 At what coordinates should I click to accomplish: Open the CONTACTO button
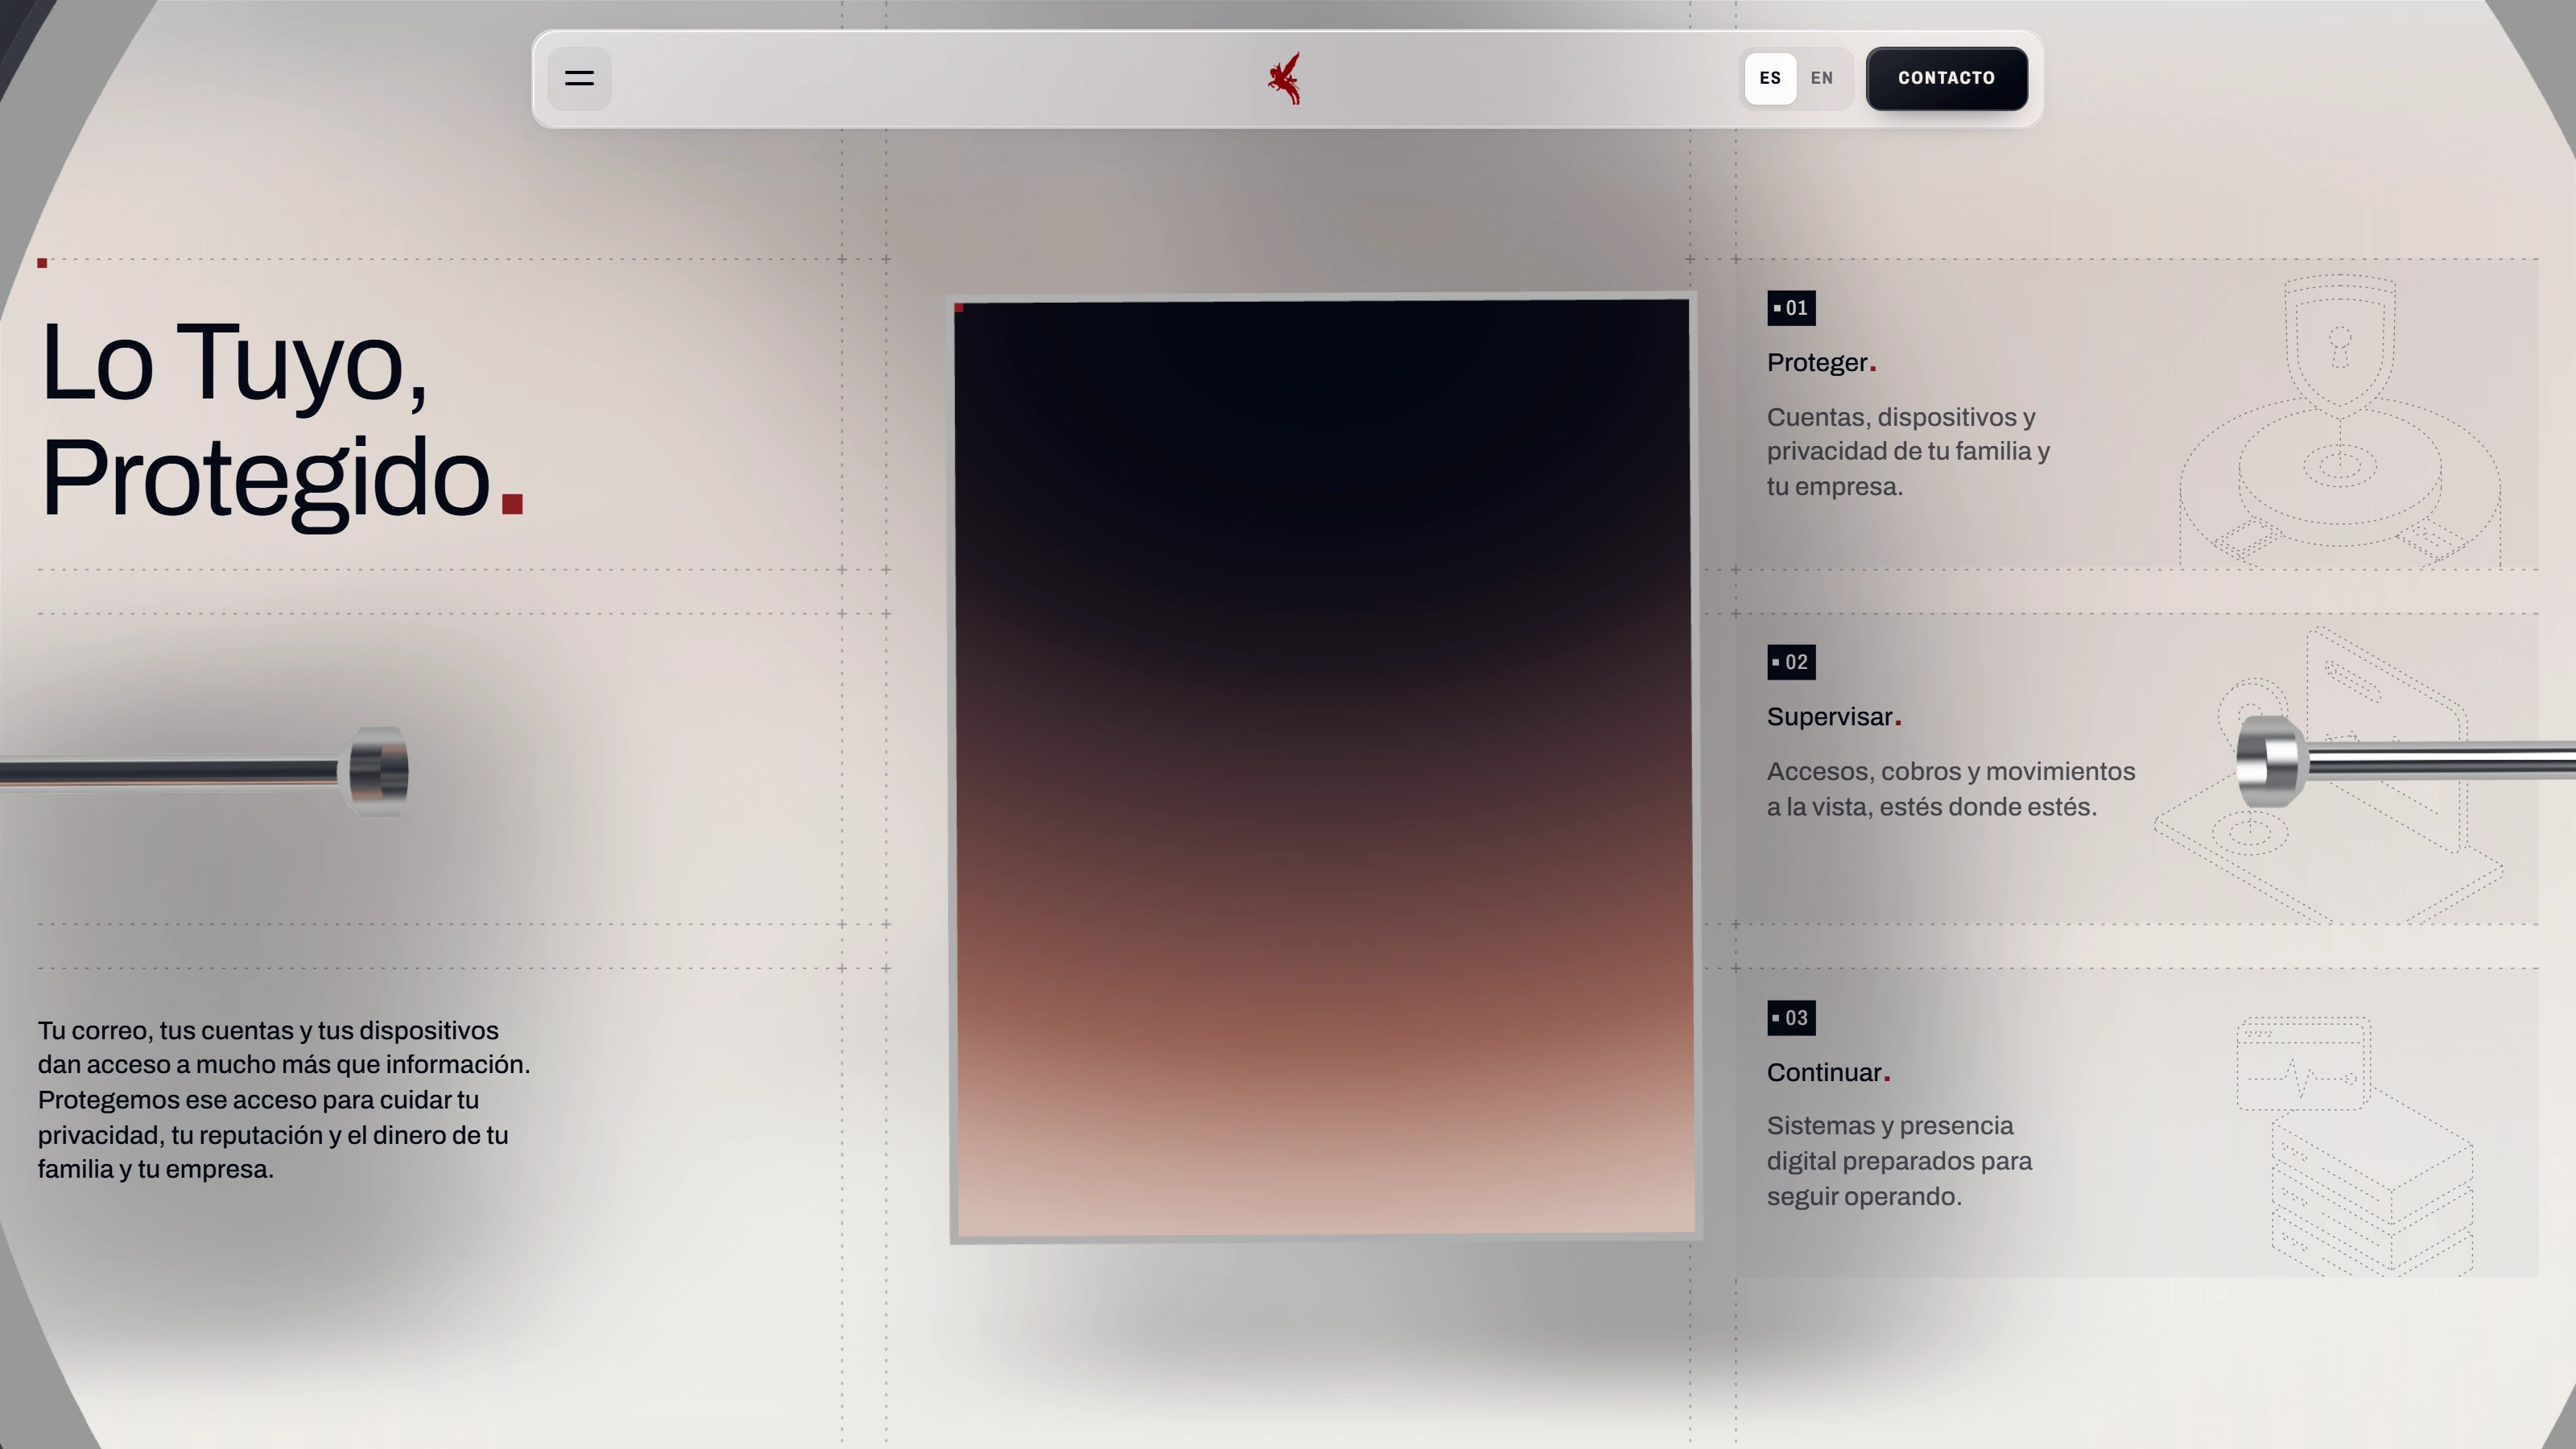1946,78
